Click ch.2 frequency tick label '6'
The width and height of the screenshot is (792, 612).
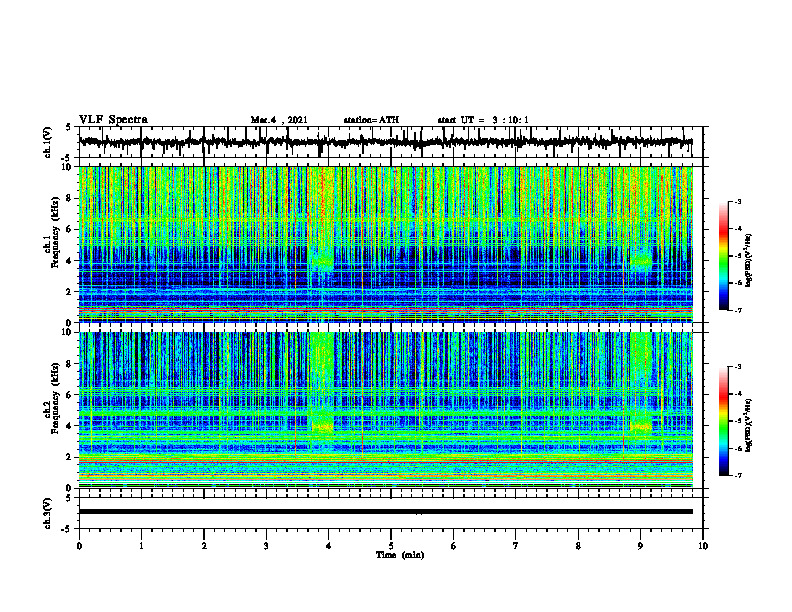point(70,394)
